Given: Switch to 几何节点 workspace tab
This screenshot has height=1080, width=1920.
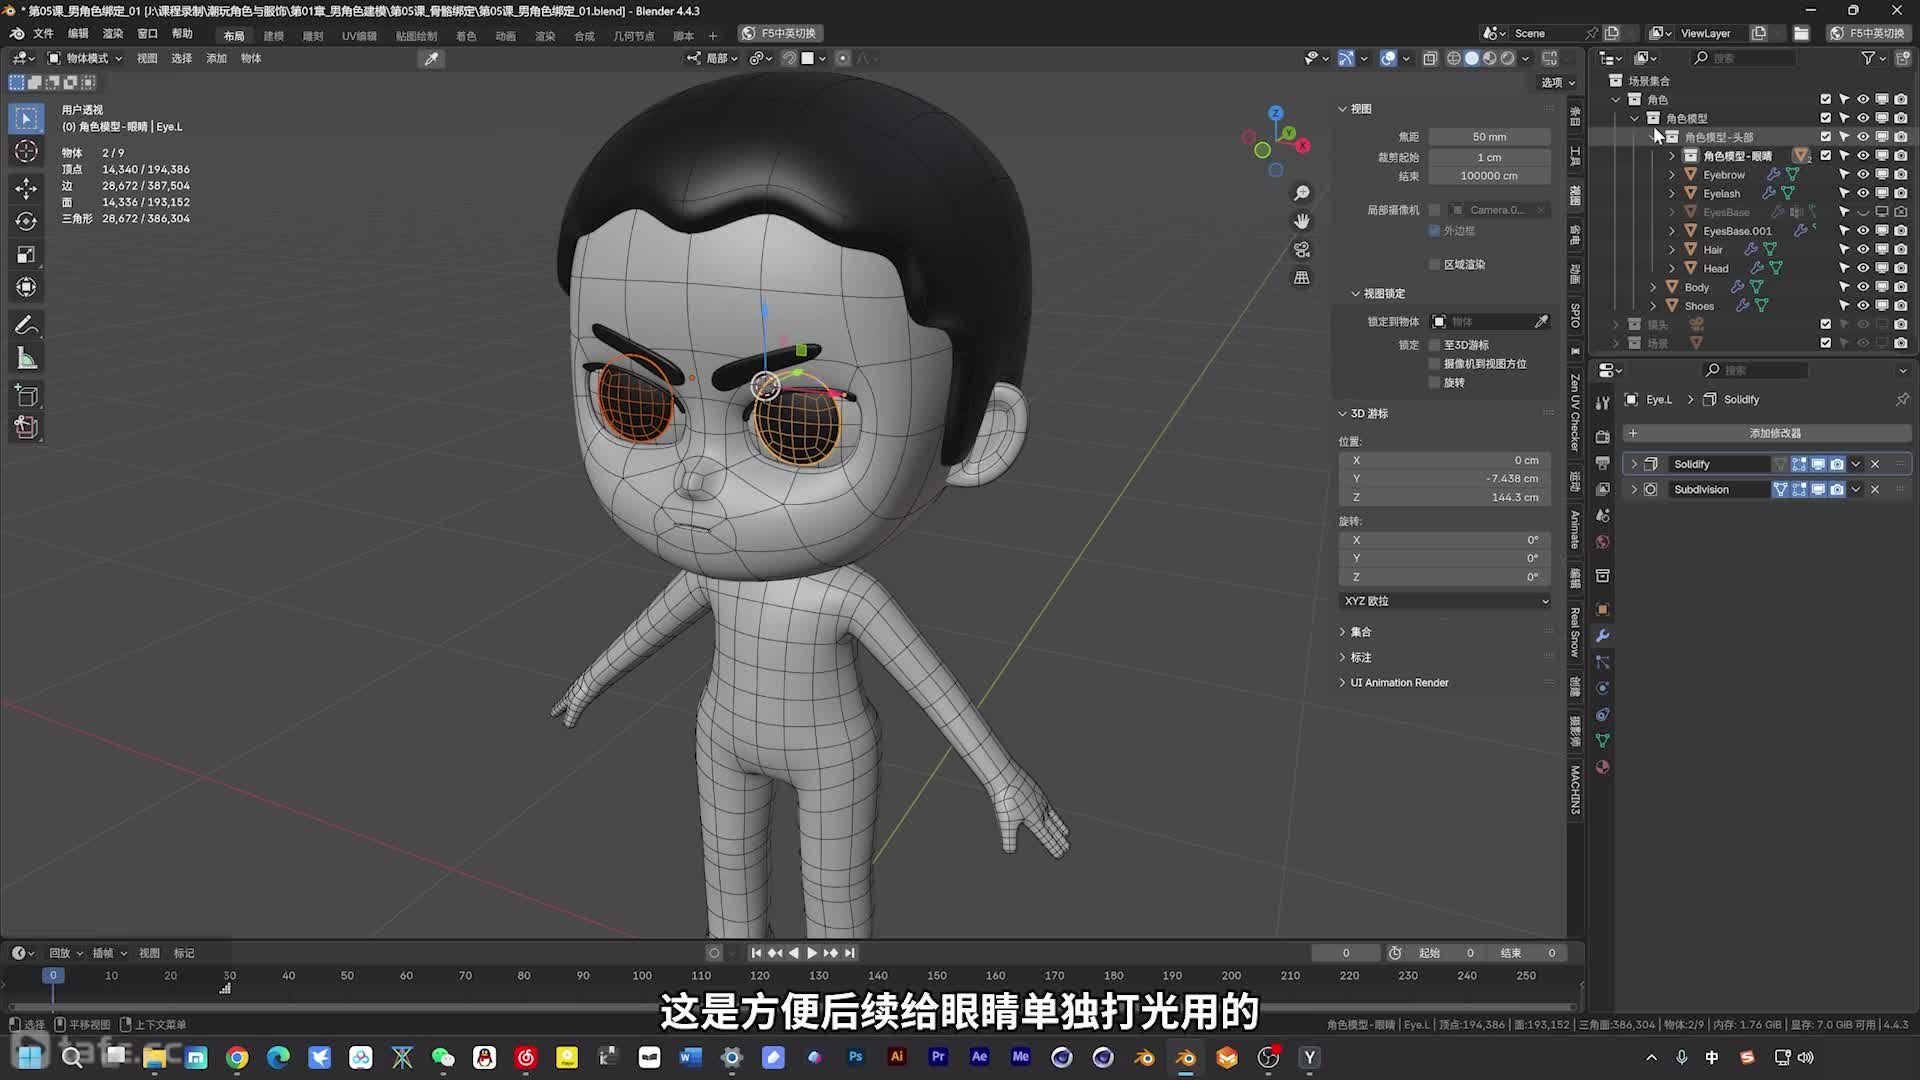Looking at the screenshot, I should click(x=633, y=36).
